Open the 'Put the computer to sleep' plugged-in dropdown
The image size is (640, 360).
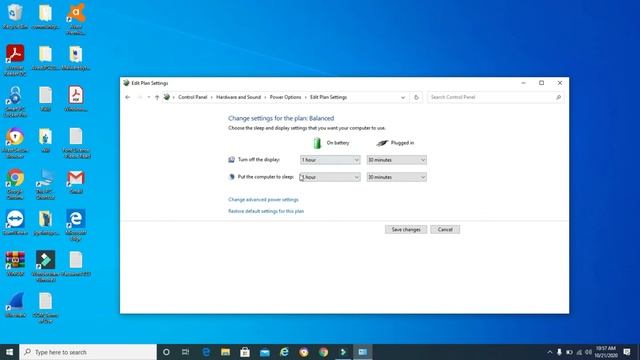(x=396, y=177)
